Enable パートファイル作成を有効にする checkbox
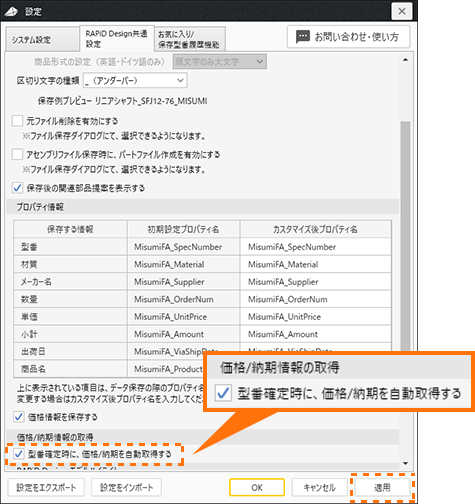Screen dimensions: 475x504 [x=17, y=154]
